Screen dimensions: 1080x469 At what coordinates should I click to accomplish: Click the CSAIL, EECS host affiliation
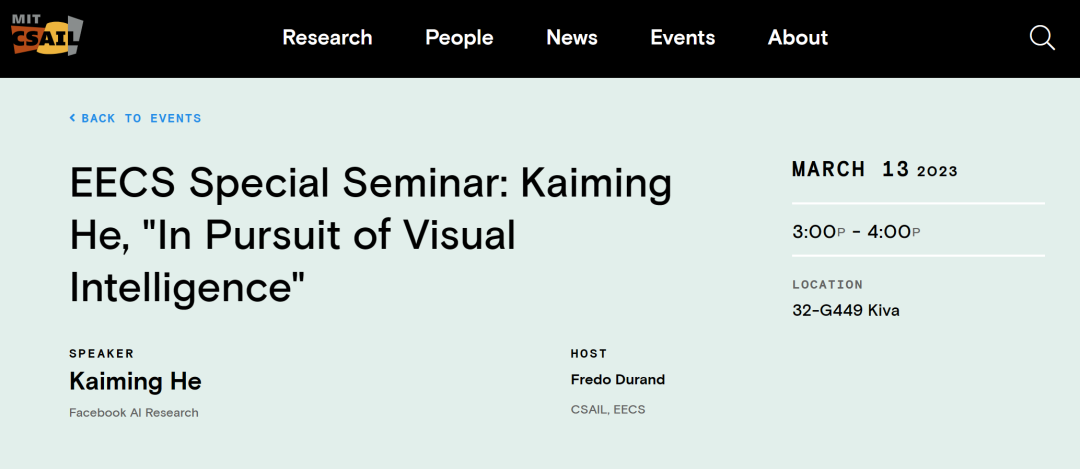[x=608, y=410]
